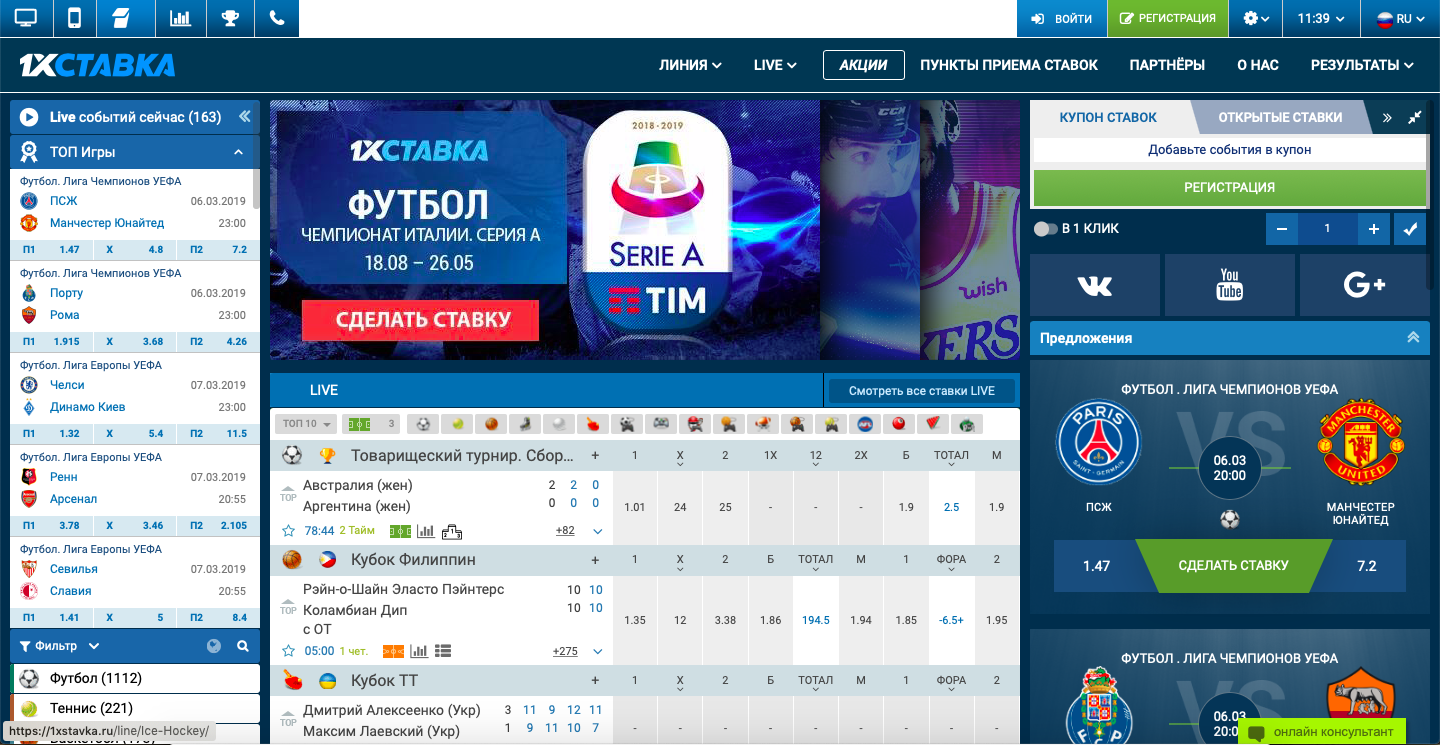1440x745 pixels.
Task: Click the statistics chart icon for Australia match
Action: tap(424, 531)
